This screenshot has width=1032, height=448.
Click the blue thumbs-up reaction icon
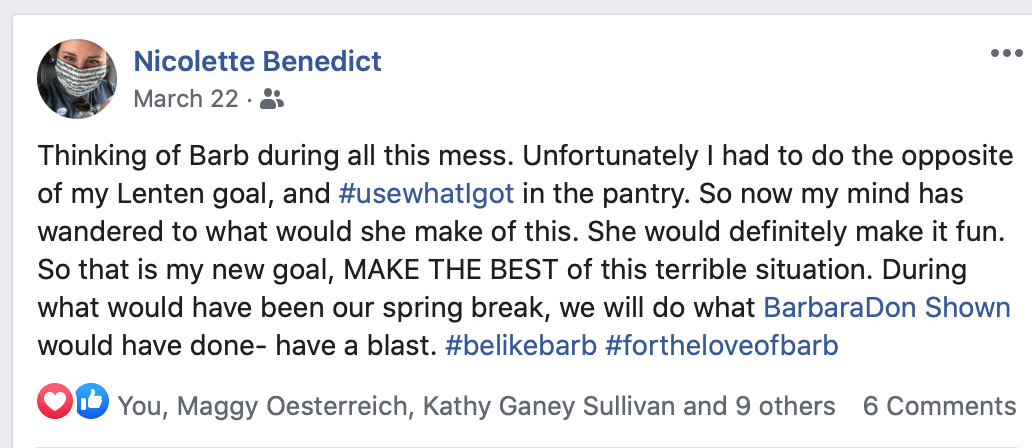(90, 404)
